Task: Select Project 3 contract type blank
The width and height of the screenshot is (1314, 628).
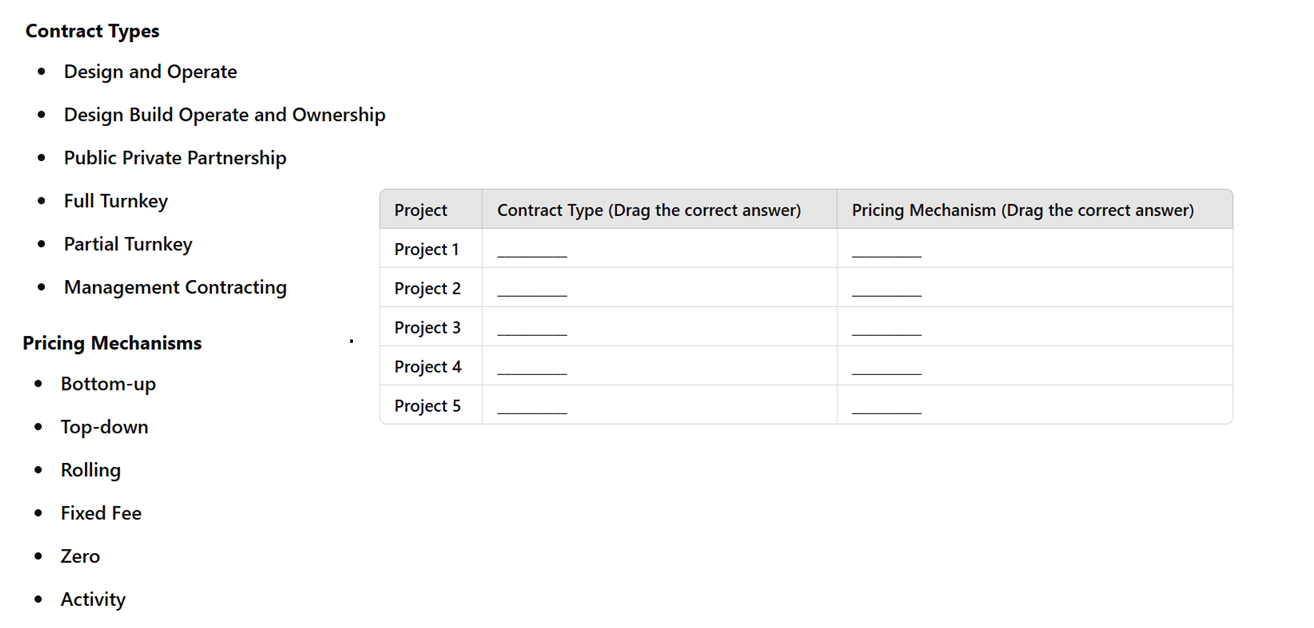Action: pyautogui.click(x=532, y=329)
